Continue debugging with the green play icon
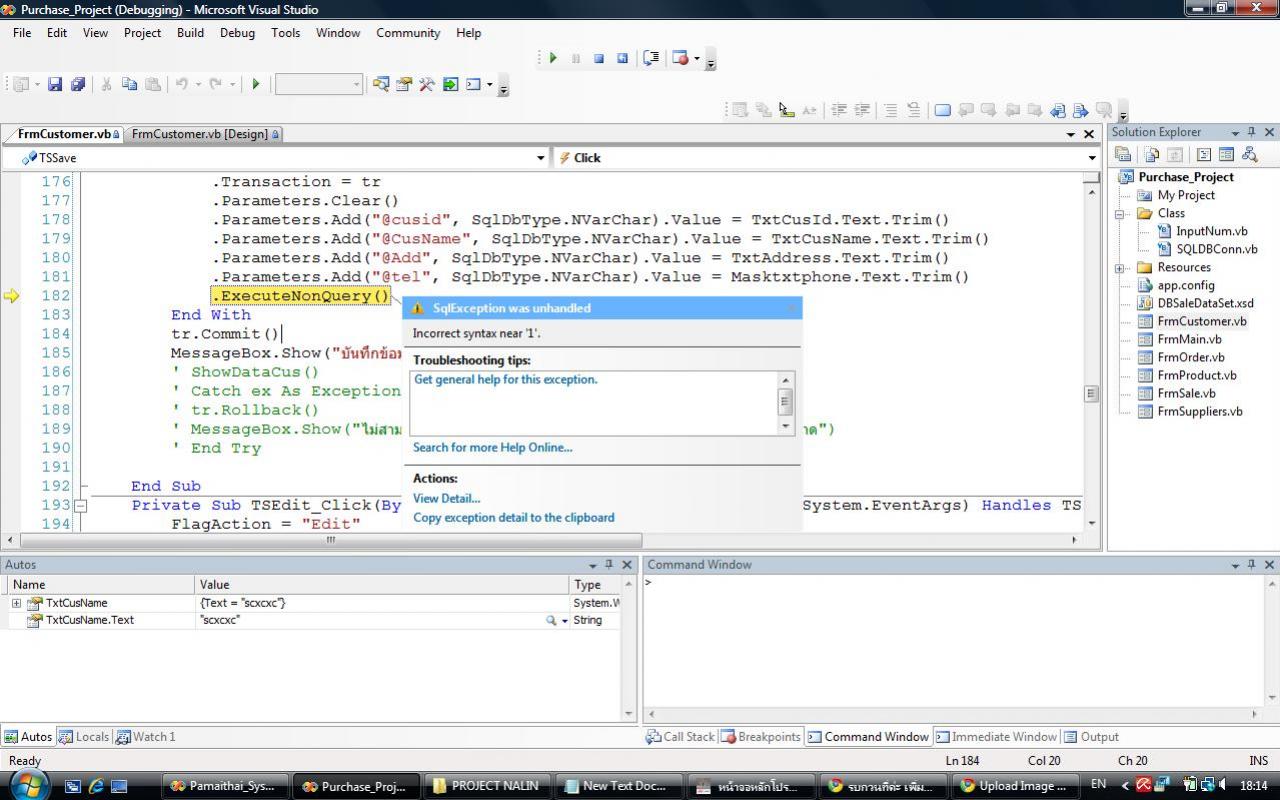This screenshot has width=1280, height=800. point(553,58)
